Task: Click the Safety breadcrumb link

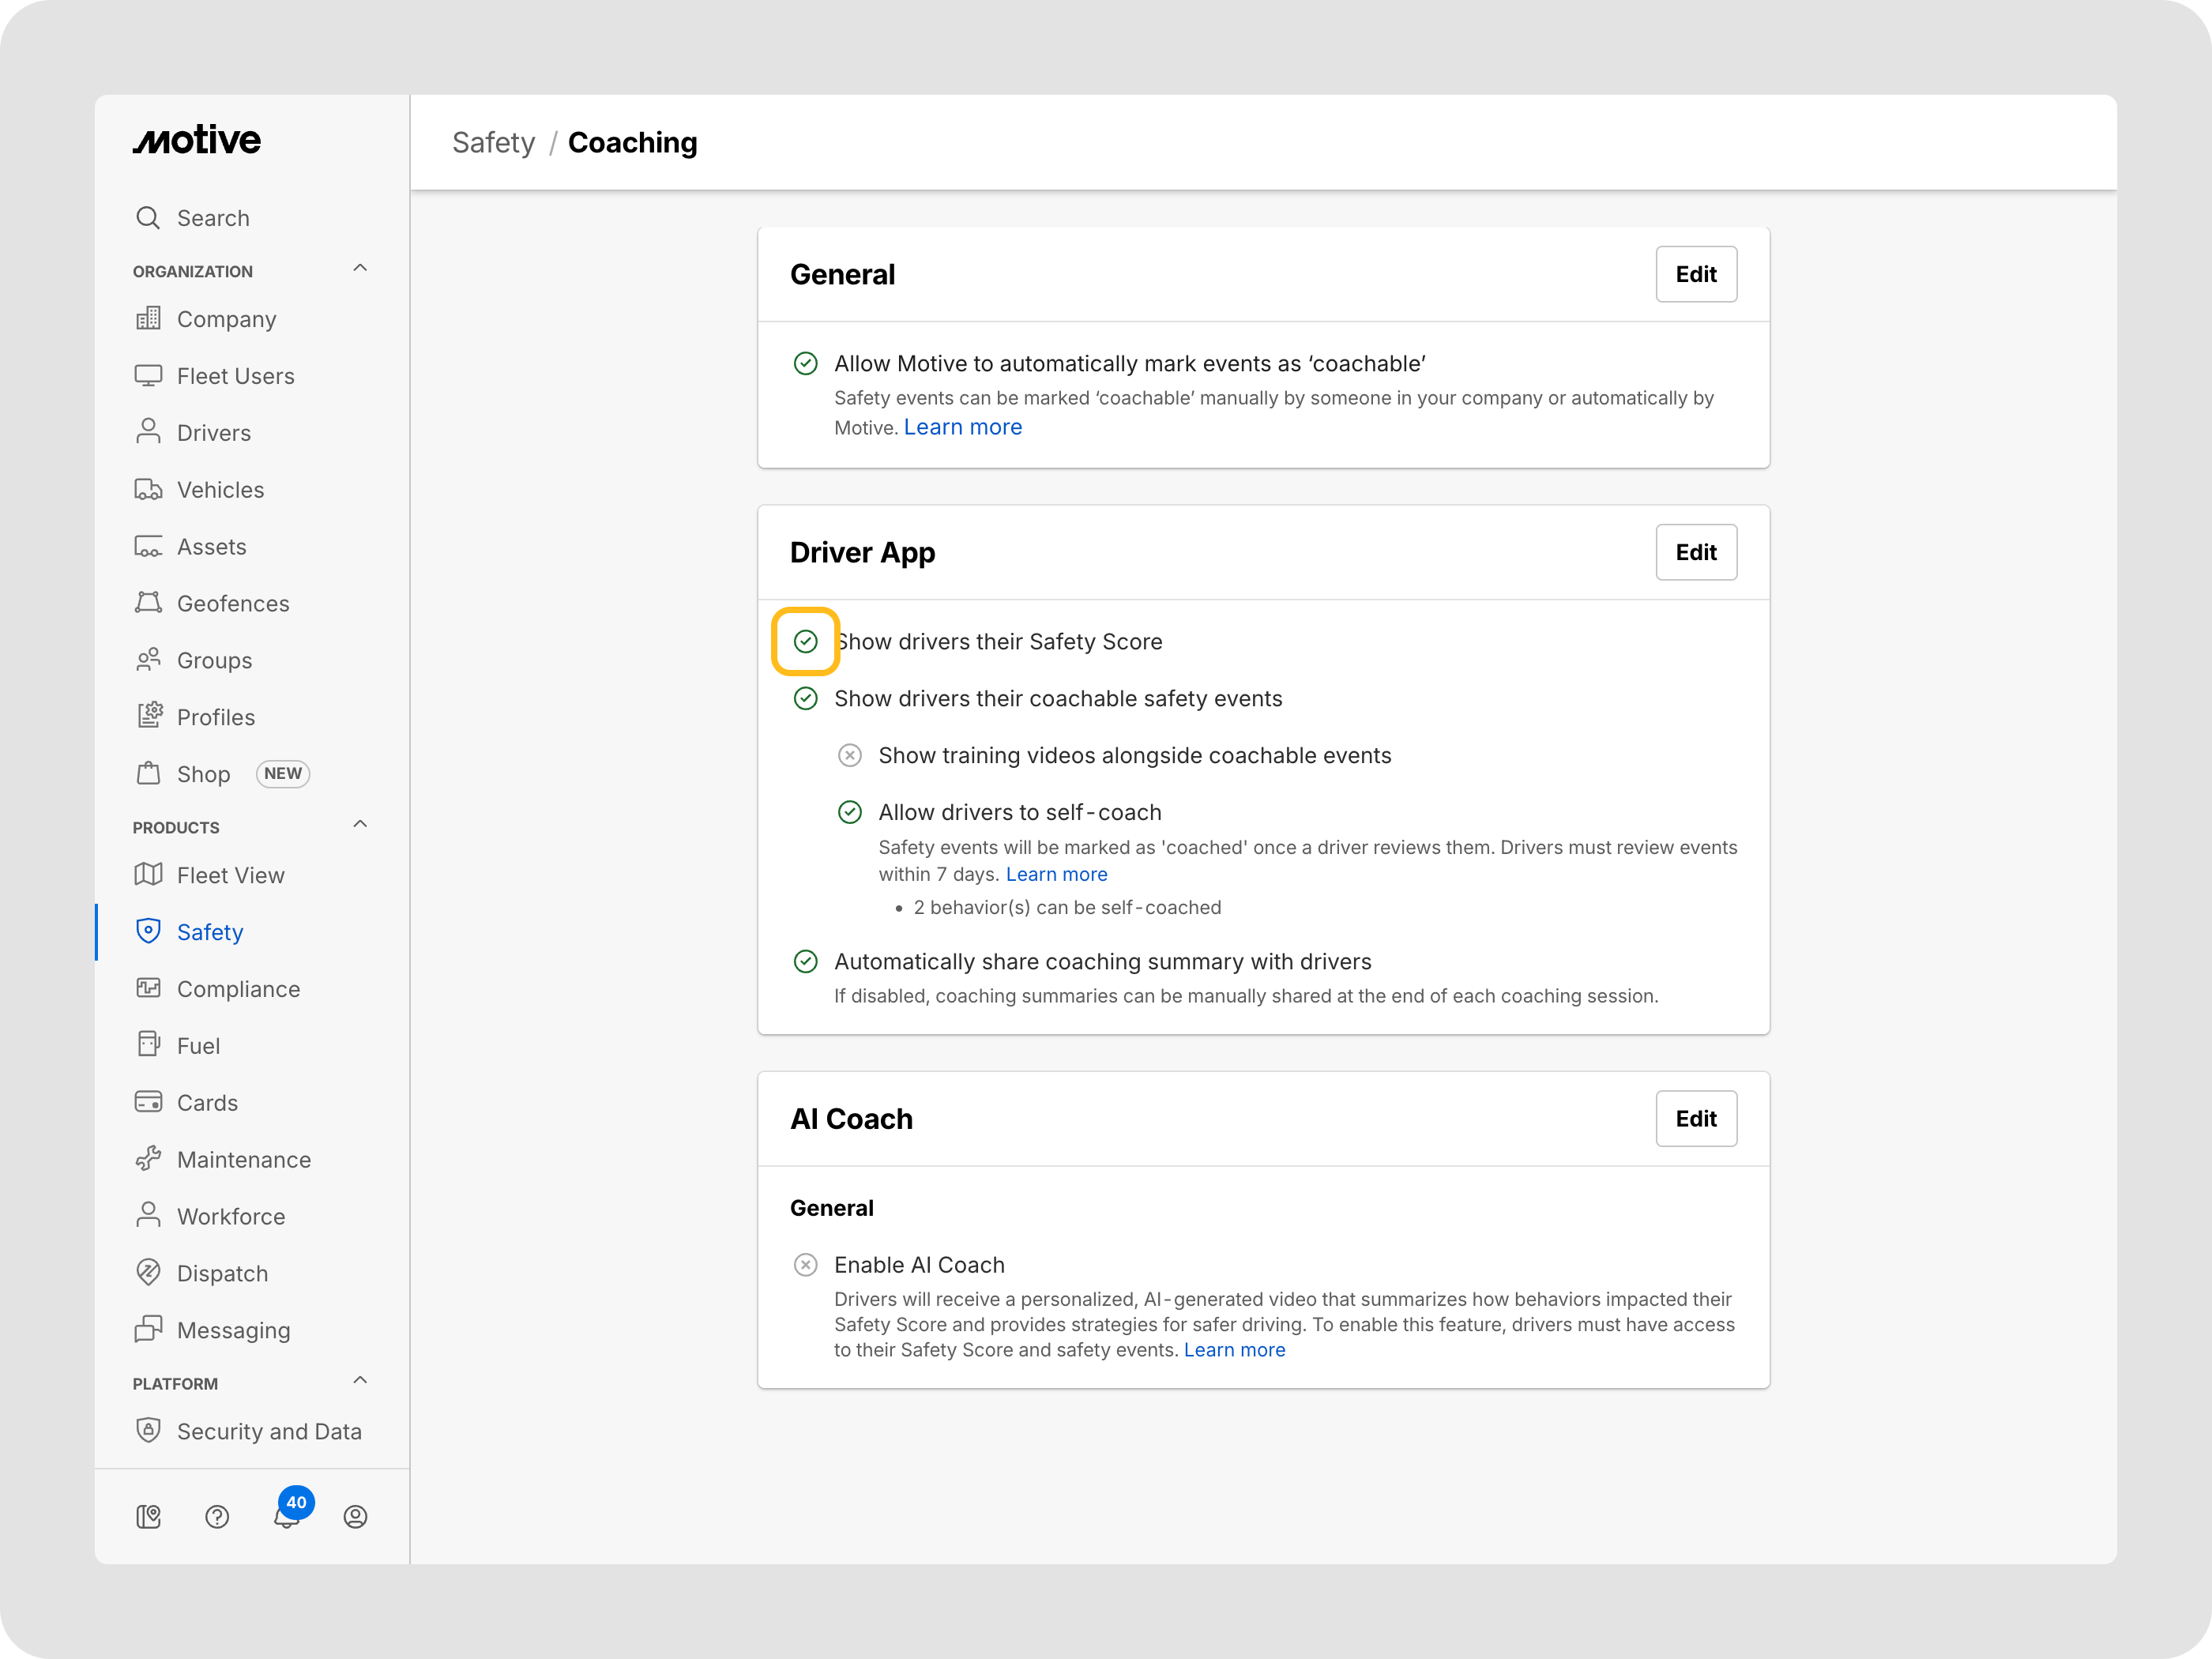Action: pos(493,143)
